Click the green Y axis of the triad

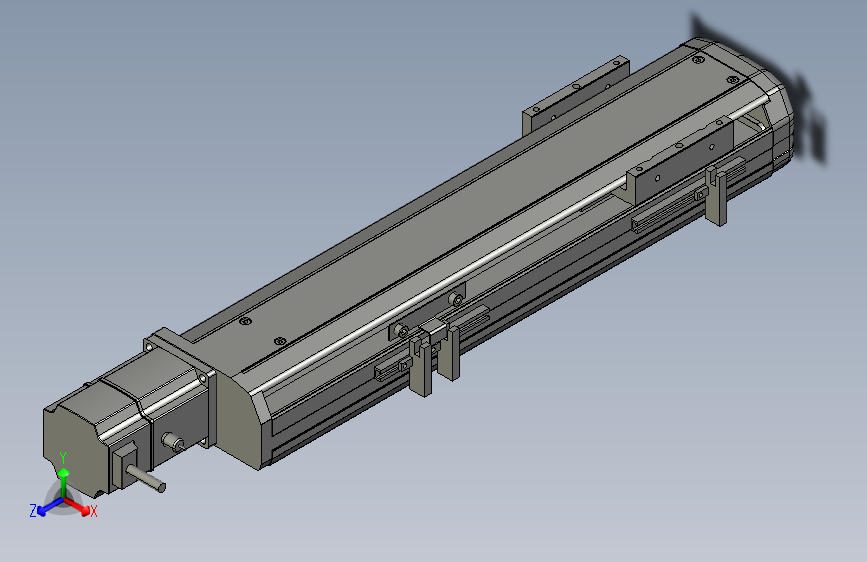[x=64, y=482]
